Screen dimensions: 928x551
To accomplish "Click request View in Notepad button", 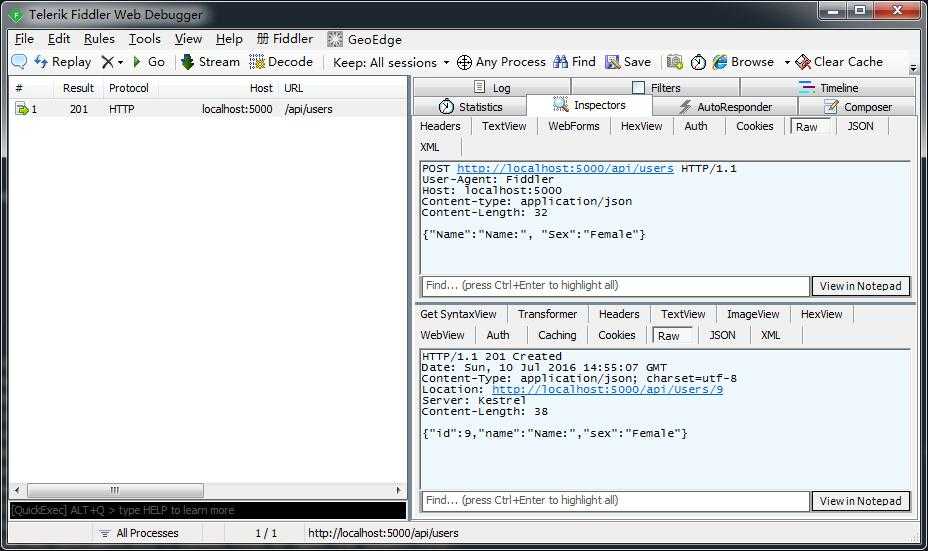I will pyautogui.click(x=861, y=286).
